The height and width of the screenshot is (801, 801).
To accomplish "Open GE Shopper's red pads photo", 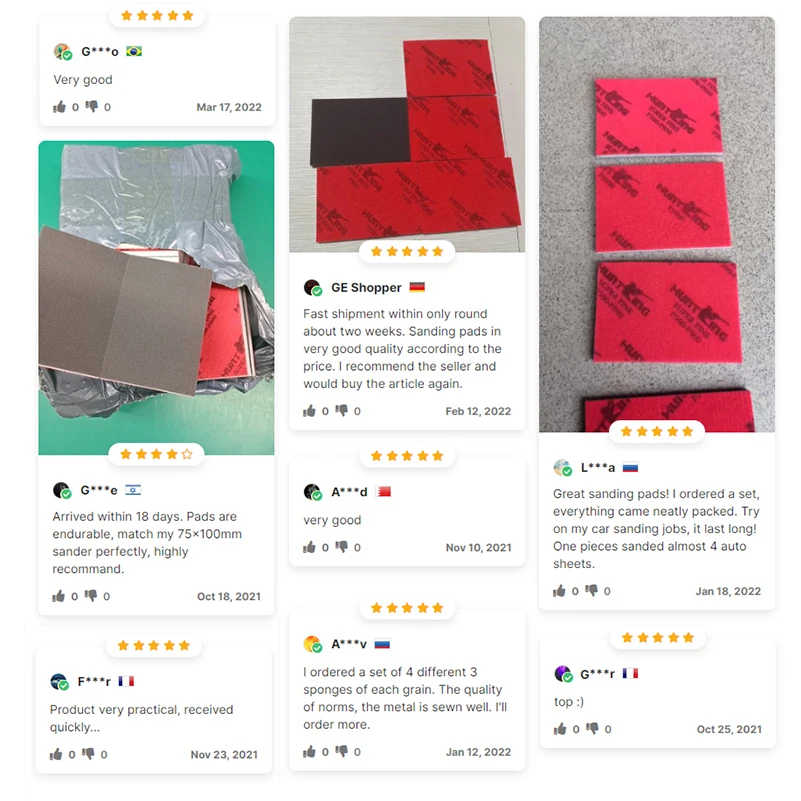I will [x=407, y=134].
